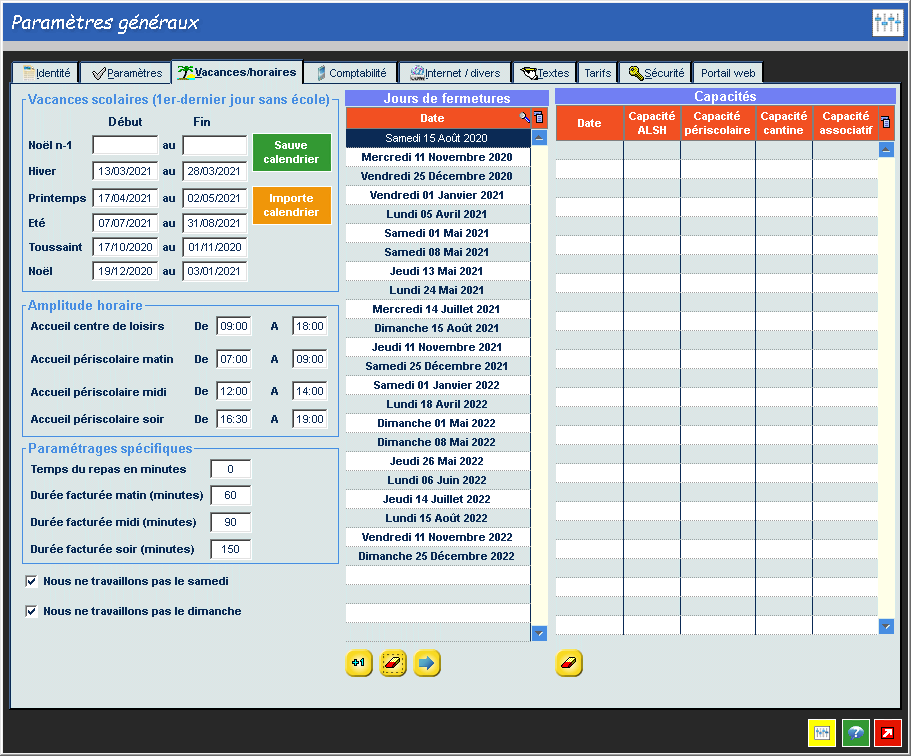Click the red exit arrow button

(888, 733)
